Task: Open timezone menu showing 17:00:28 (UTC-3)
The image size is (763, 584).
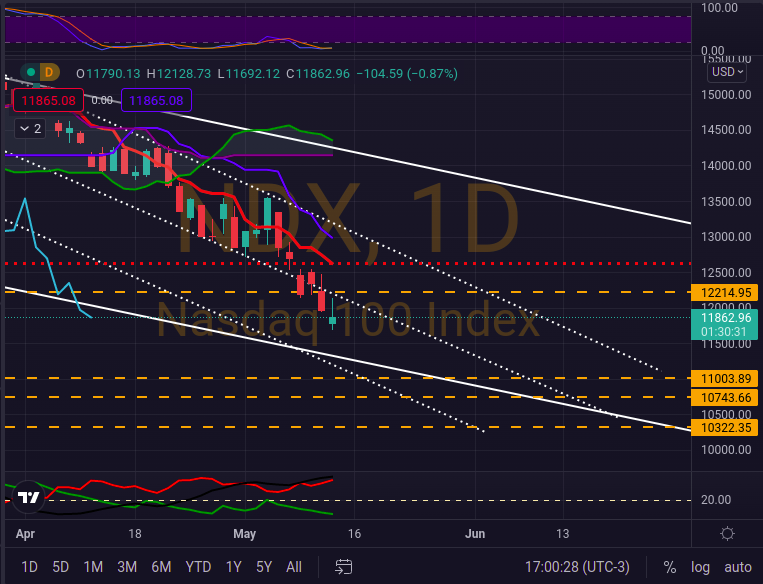Action: pyautogui.click(x=577, y=567)
